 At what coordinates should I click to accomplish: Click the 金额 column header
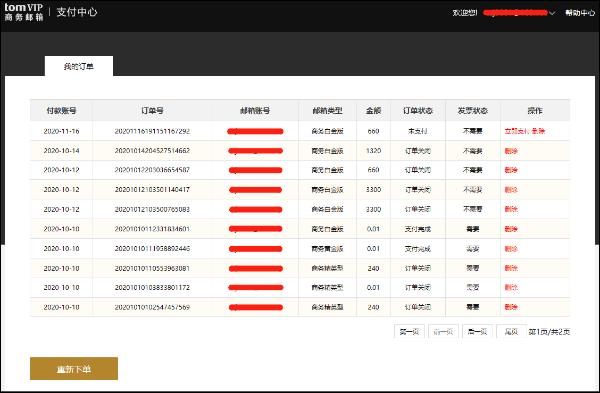(x=373, y=111)
